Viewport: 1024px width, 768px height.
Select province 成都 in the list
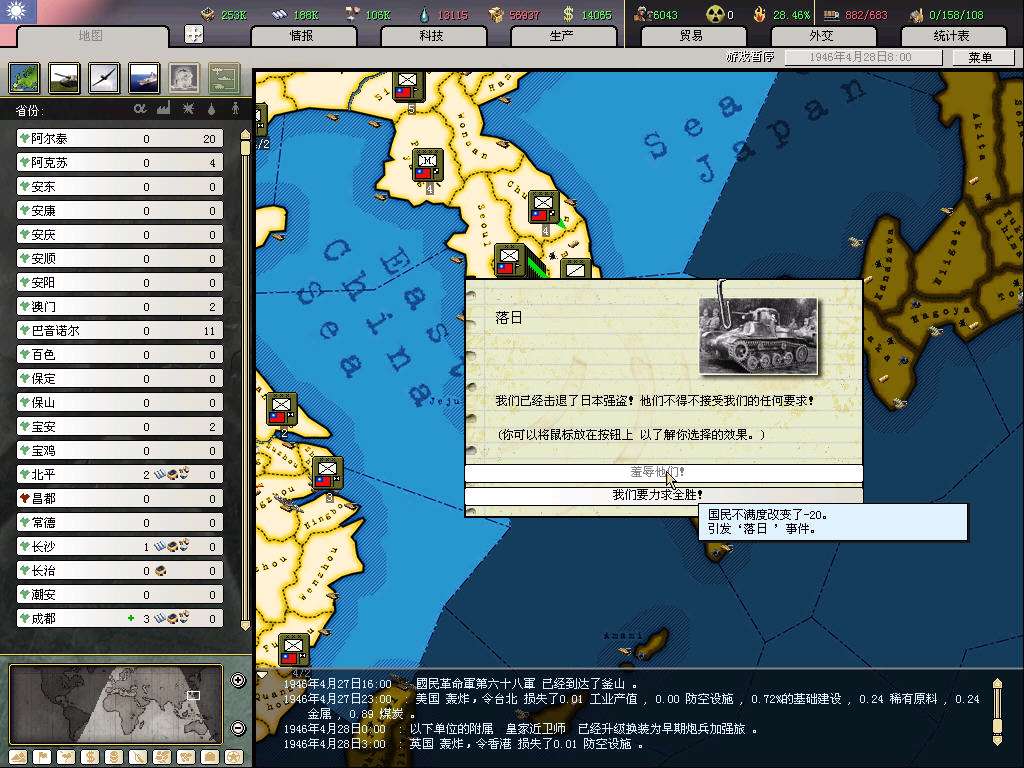pos(120,618)
